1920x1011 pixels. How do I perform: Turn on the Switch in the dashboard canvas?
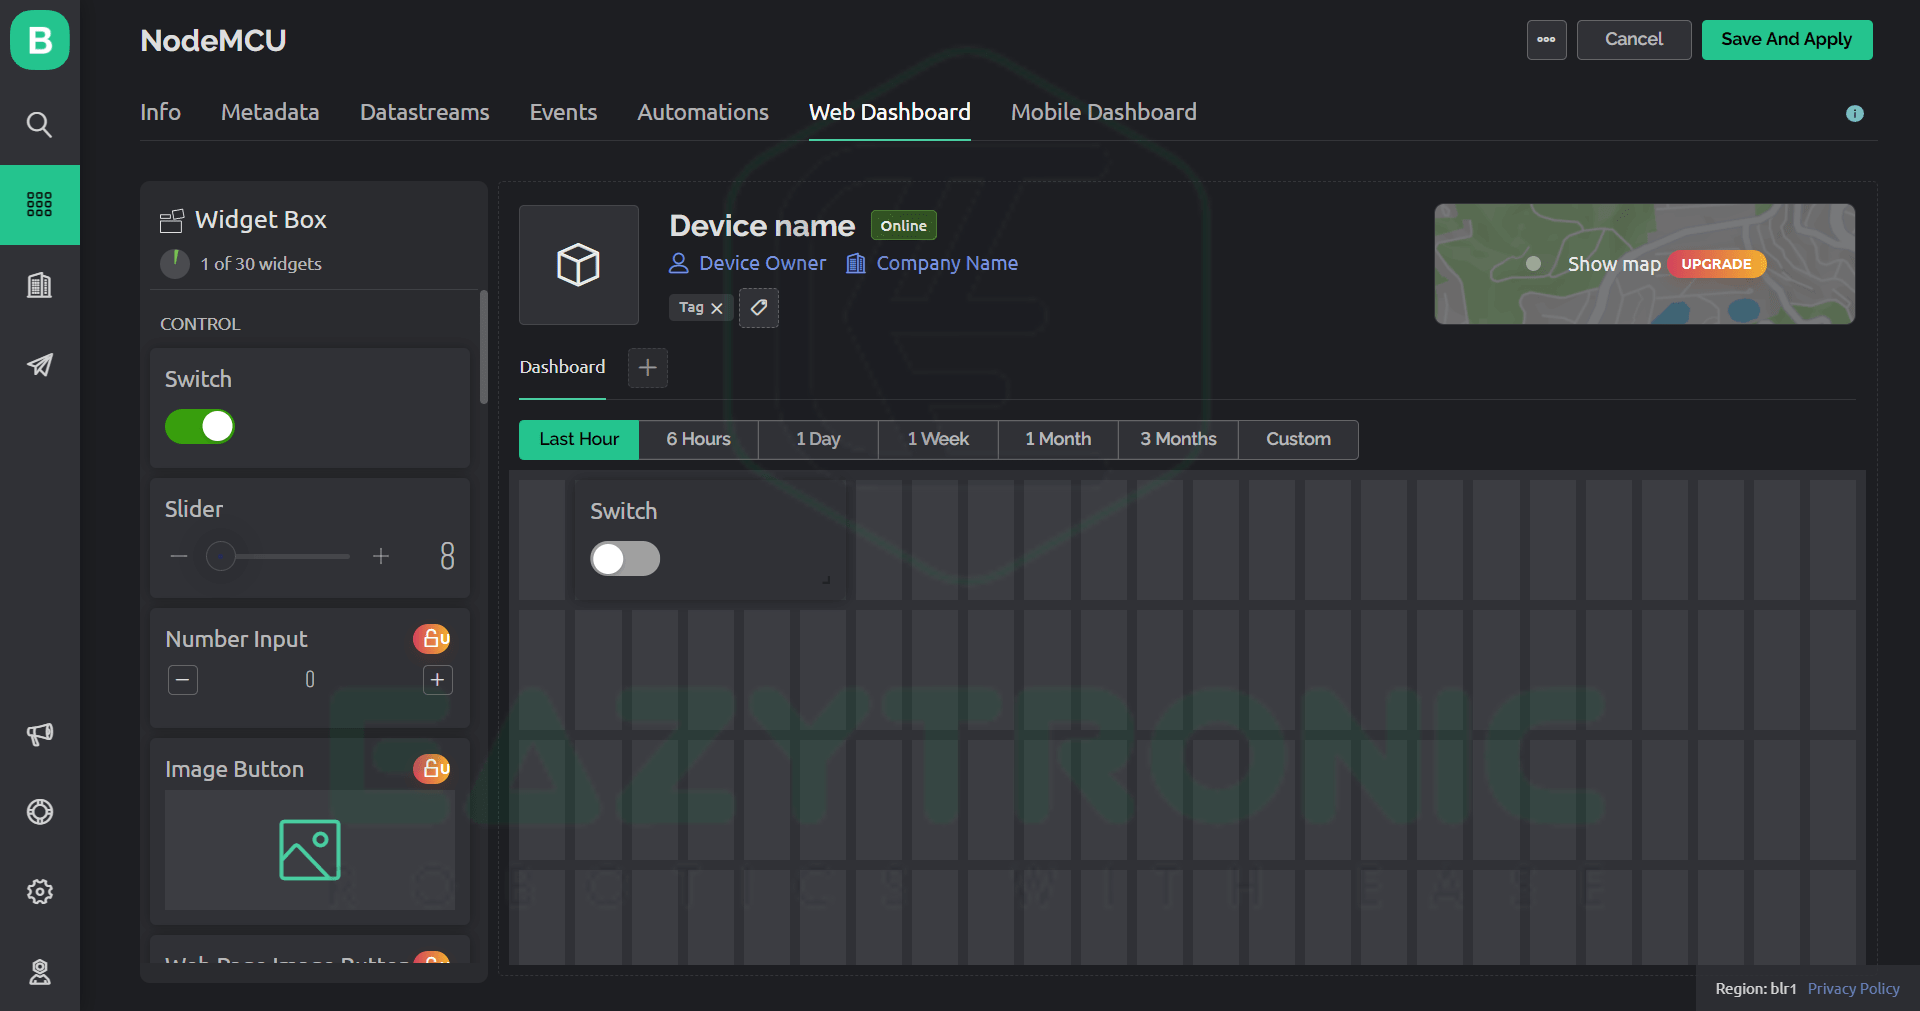tap(624, 559)
